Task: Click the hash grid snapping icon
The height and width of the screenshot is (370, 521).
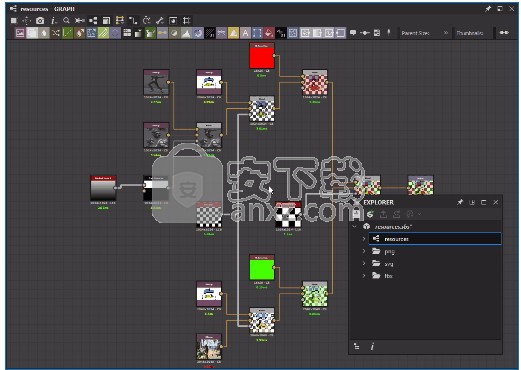Action: (187, 21)
